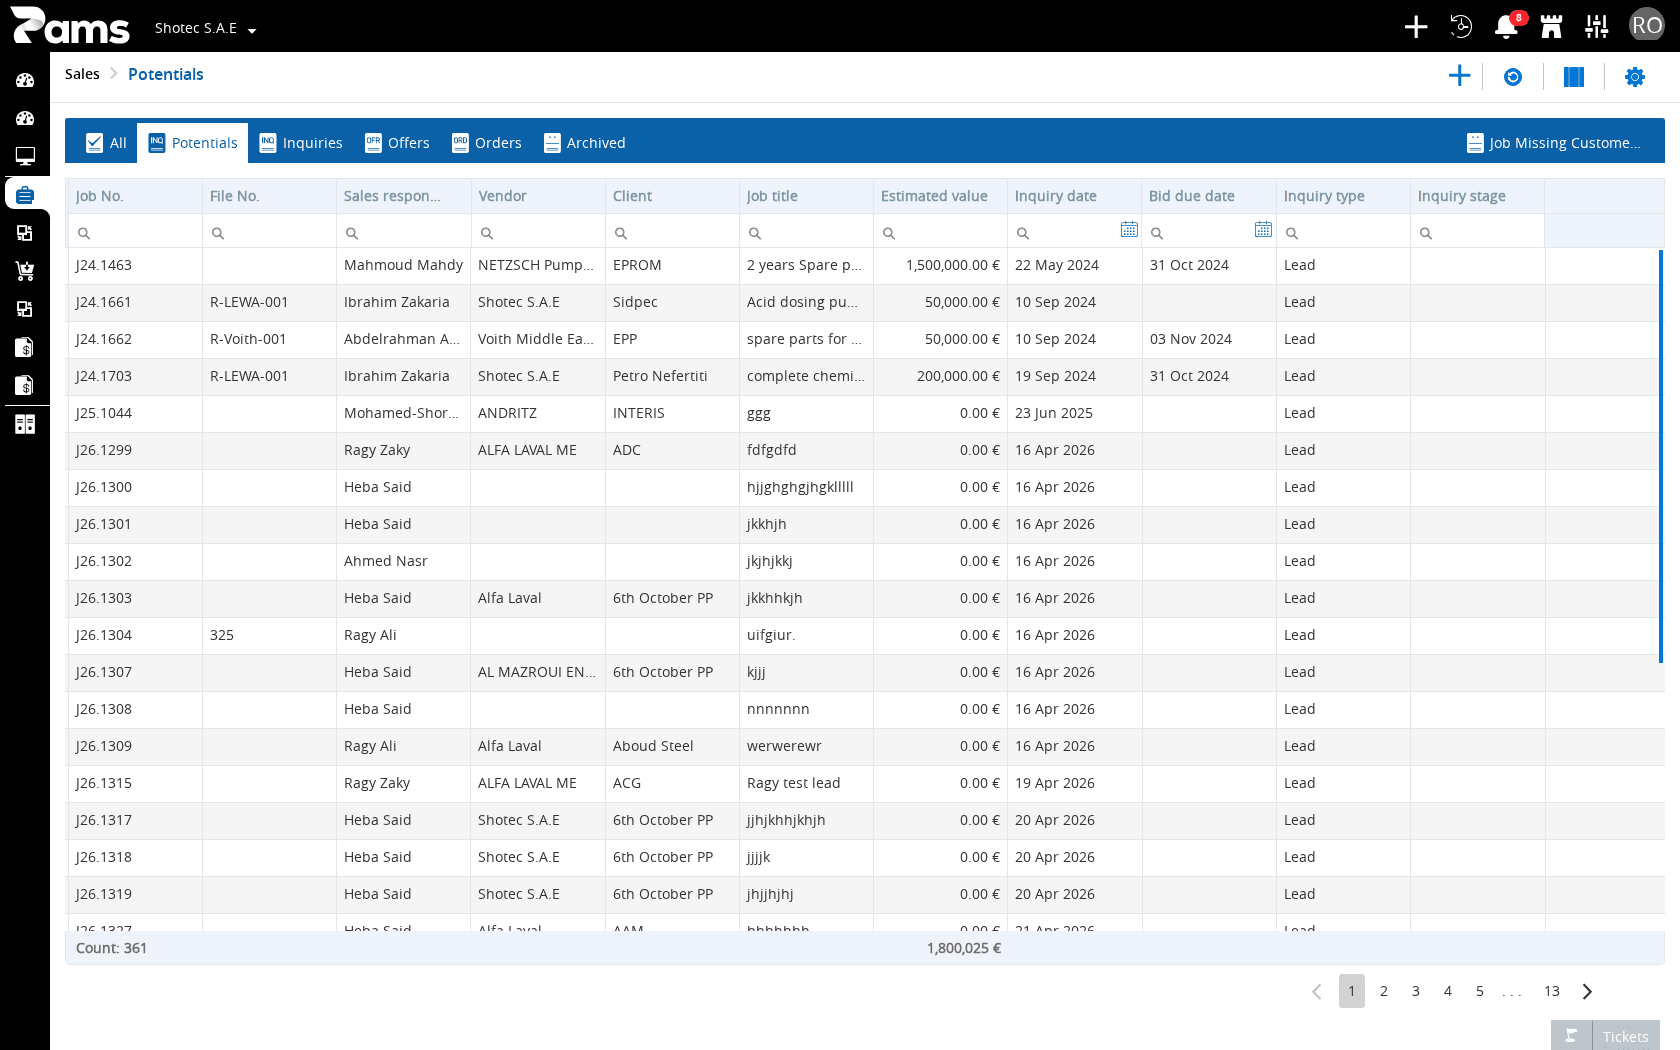The image size is (1680, 1050).
Task: Go to page 2
Action: click(x=1384, y=991)
